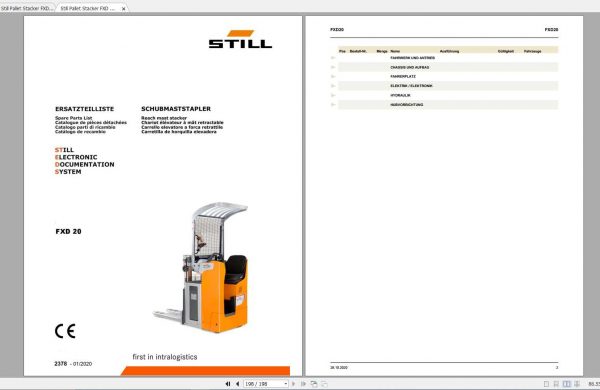Viewport: 600px width, 390px height.
Task: Click the date in the right page footer
Action: tap(339, 367)
